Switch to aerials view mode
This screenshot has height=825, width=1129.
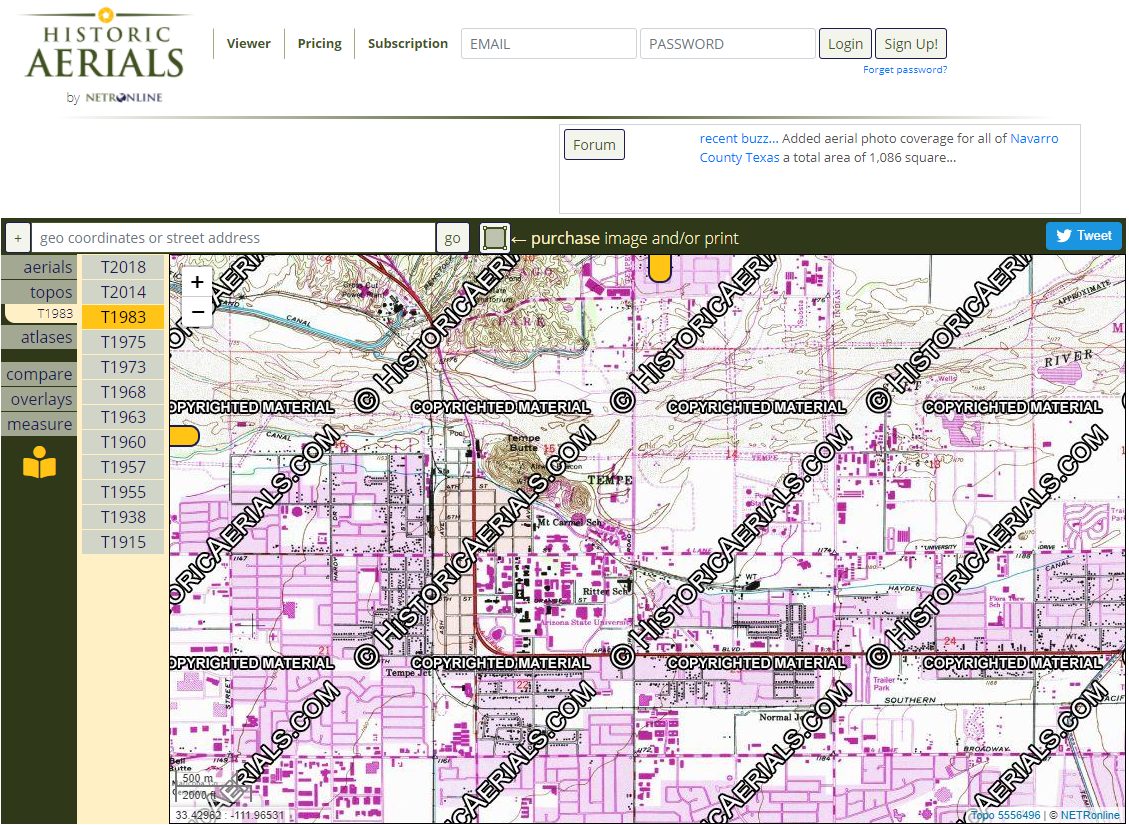coord(45,267)
